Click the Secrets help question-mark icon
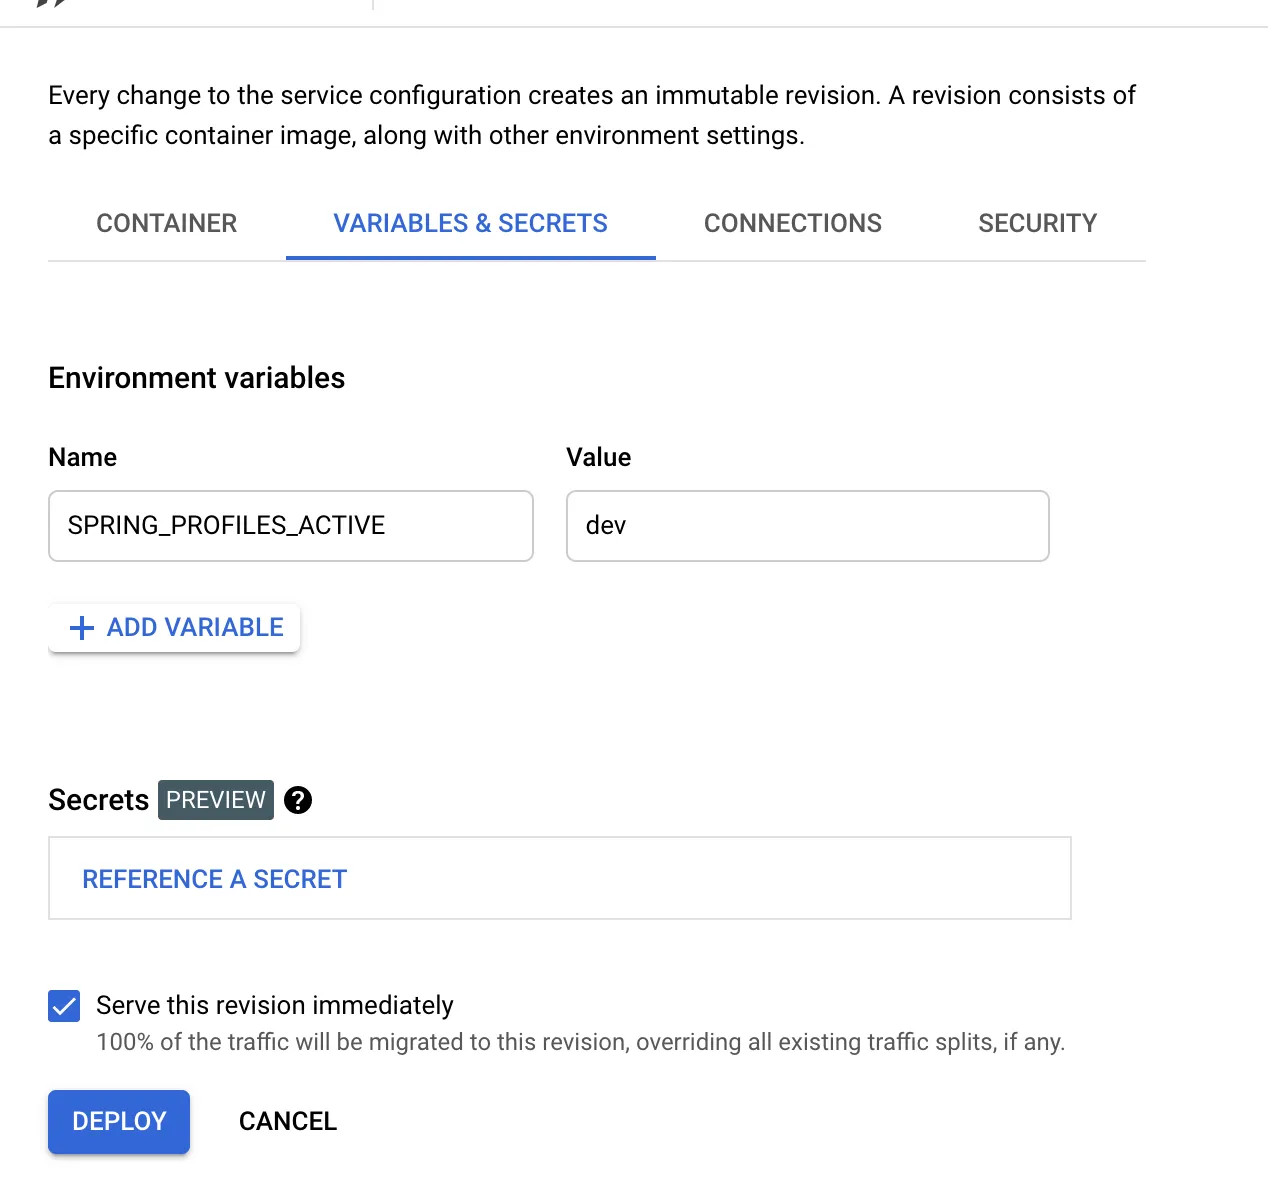Viewport: 1268px width, 1194px height. 298,800
